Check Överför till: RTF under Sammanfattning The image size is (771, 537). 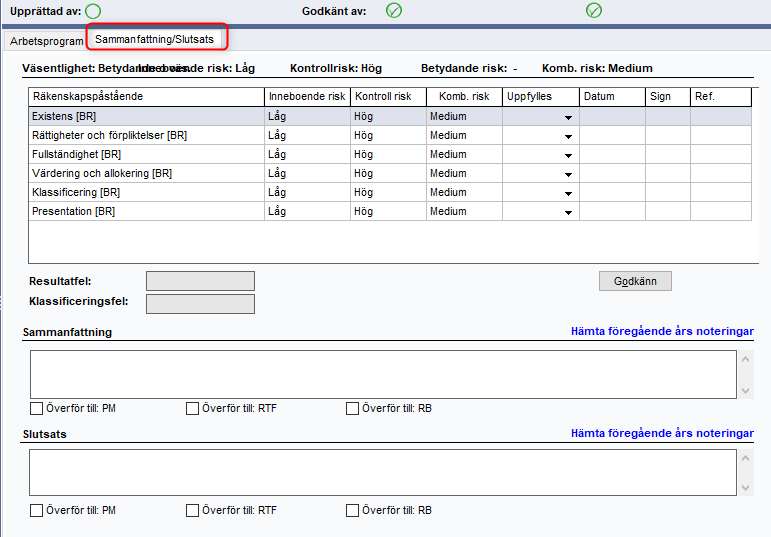point(192,409)
